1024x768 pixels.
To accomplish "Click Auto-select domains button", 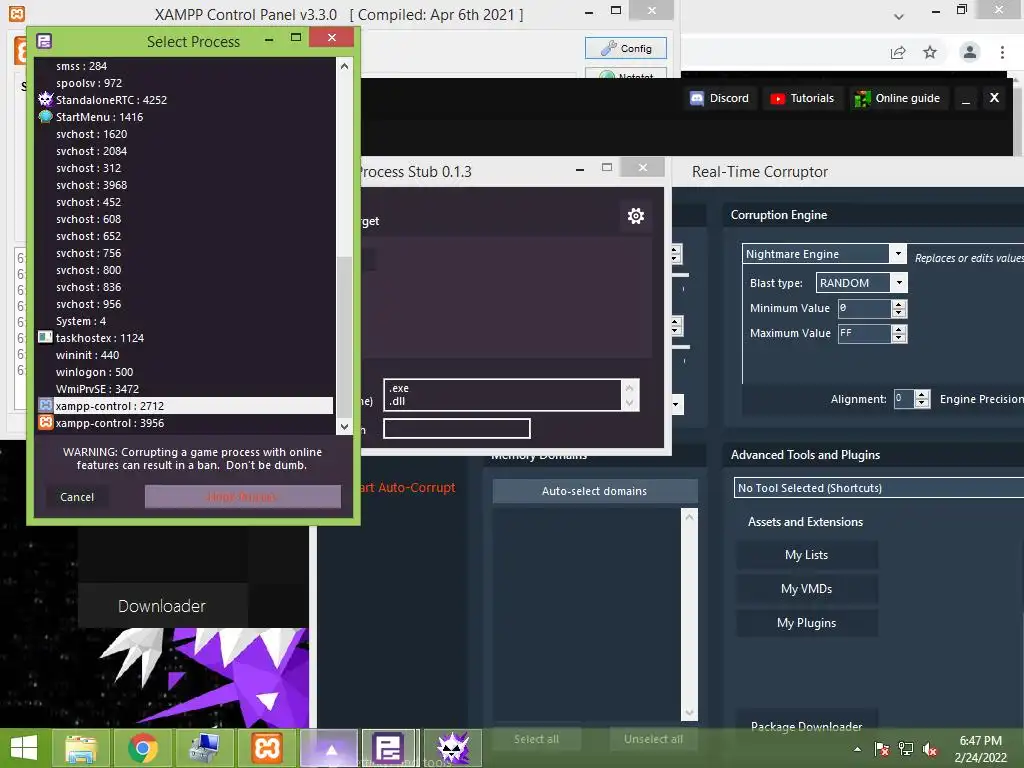I will 594,491.
